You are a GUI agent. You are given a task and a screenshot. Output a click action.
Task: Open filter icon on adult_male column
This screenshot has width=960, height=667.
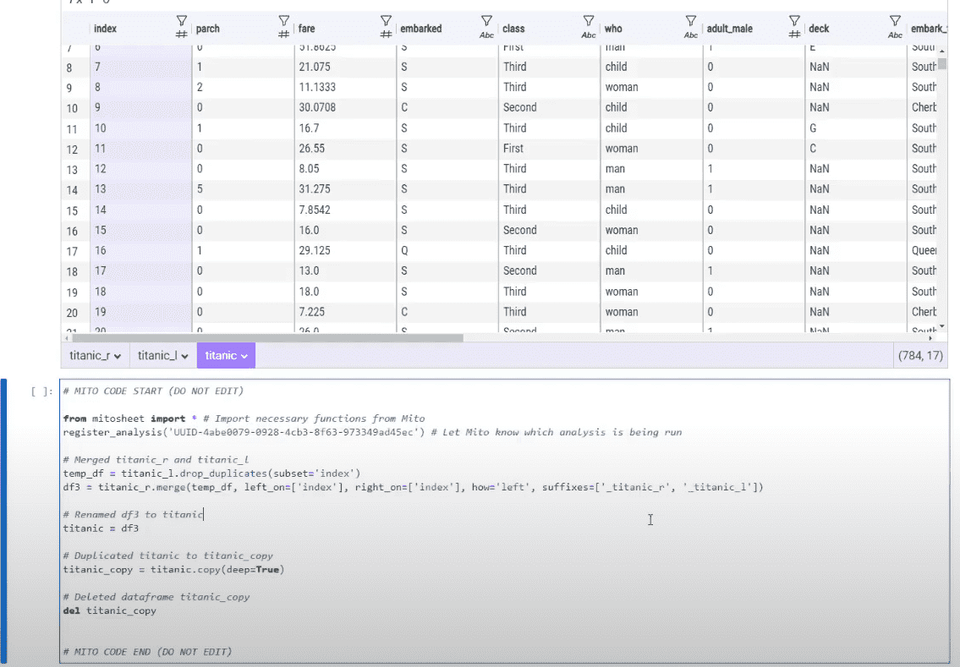pos(794,21)
